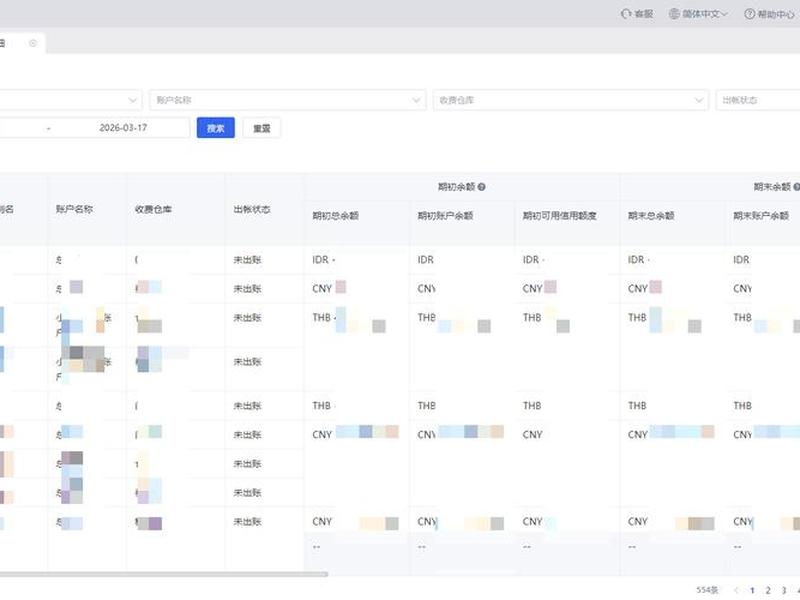Go to page 1 in pagination
Viewport: 800px width, 600px height.
click(x=752, y=590)
